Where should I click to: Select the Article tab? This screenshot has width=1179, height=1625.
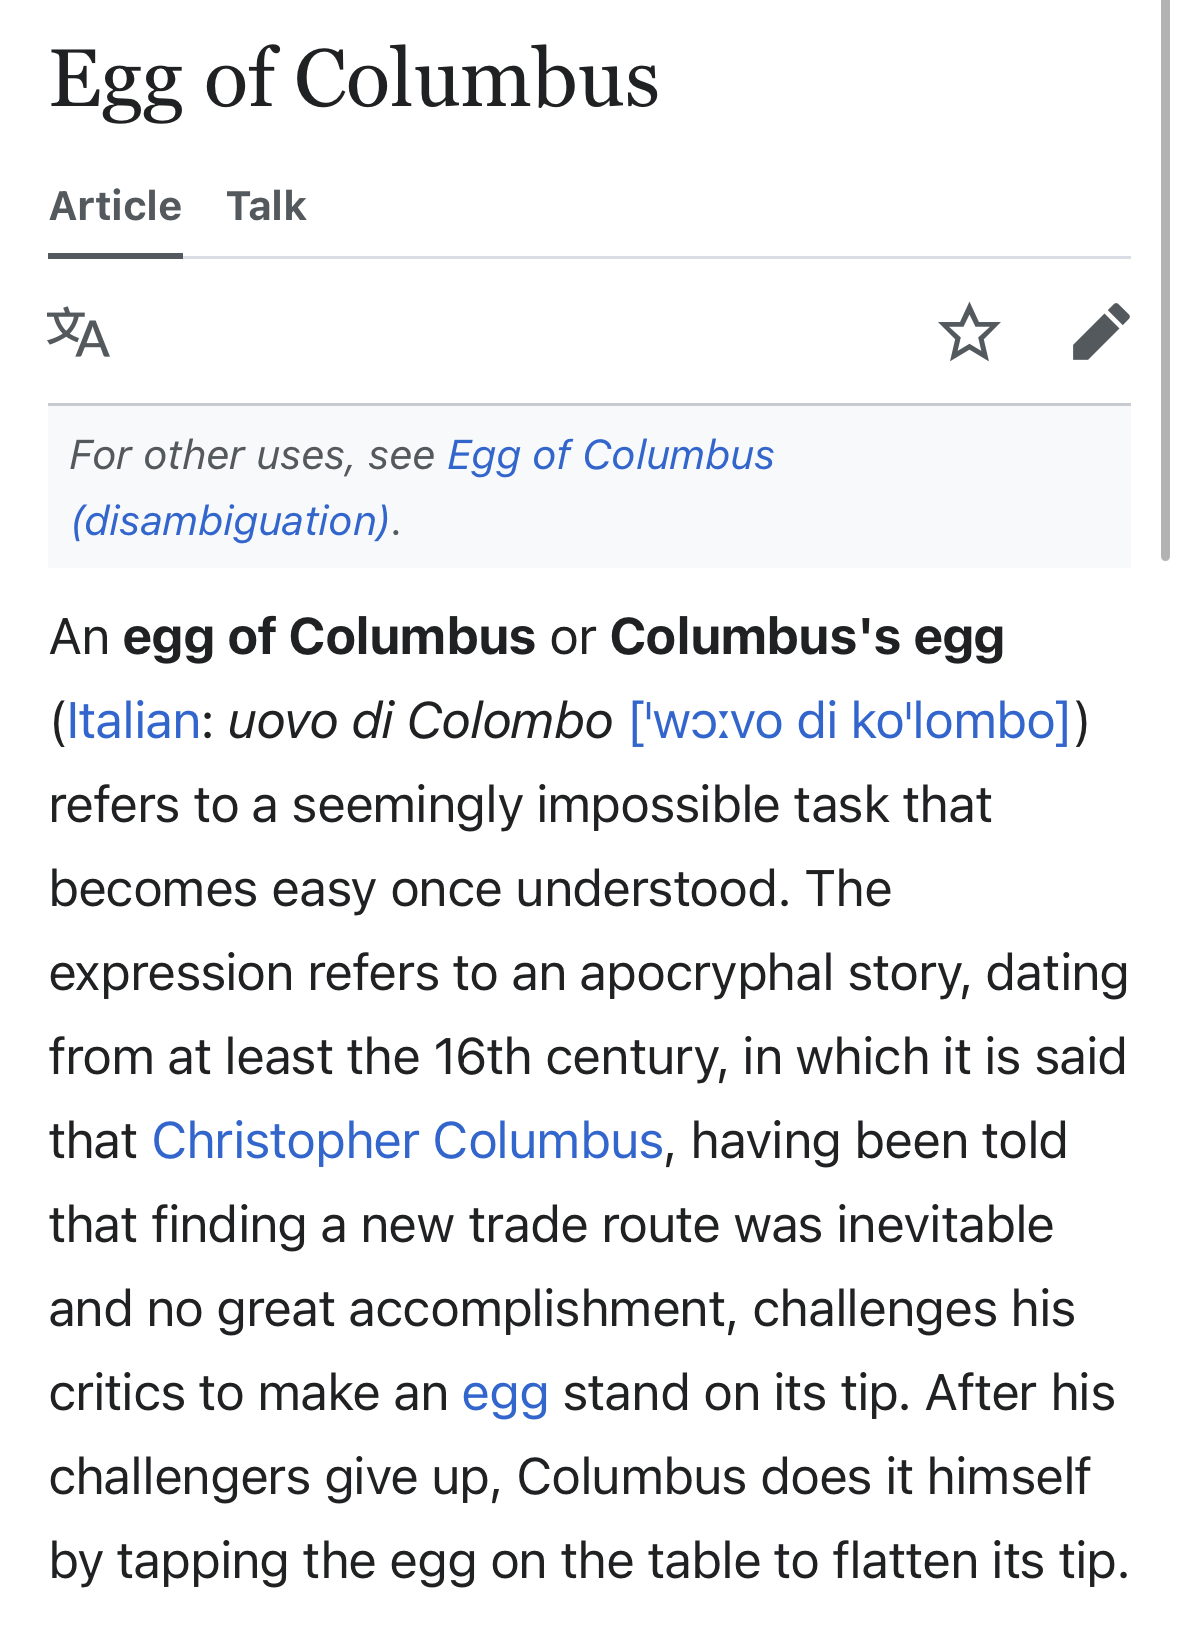pos(115,206)
